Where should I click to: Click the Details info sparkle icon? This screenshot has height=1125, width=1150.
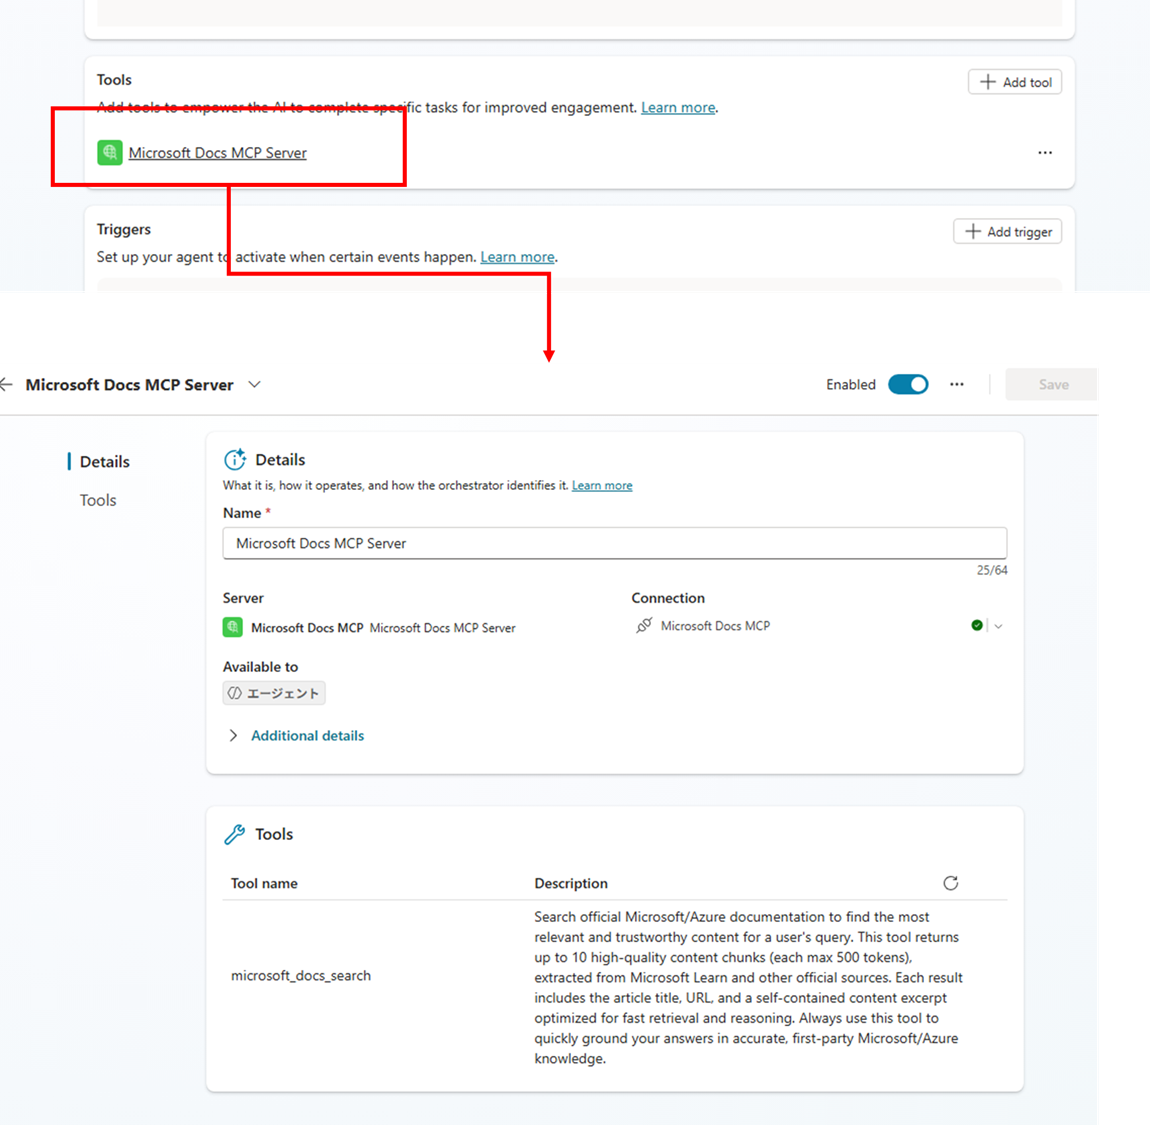pos(235,459)
